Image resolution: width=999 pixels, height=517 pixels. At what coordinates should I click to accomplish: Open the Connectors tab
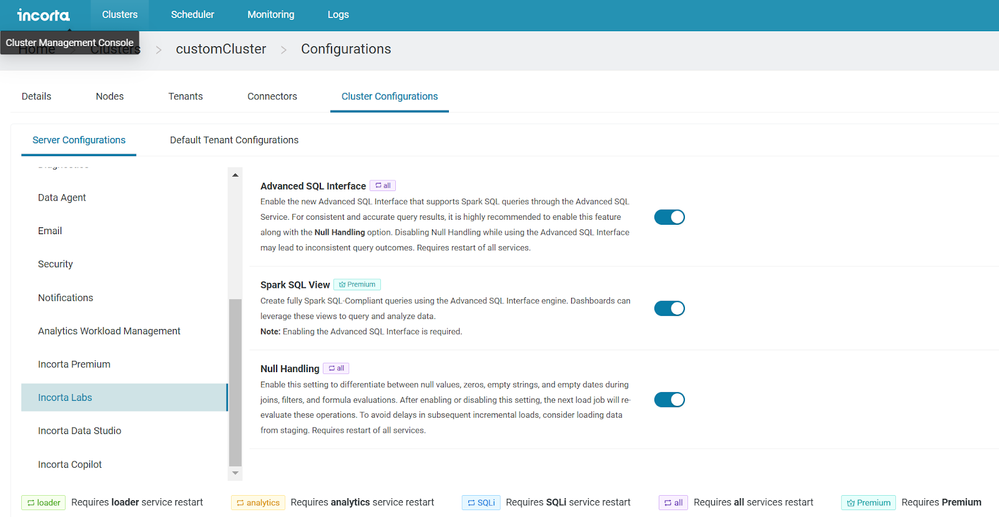click(x=272, y=97)
